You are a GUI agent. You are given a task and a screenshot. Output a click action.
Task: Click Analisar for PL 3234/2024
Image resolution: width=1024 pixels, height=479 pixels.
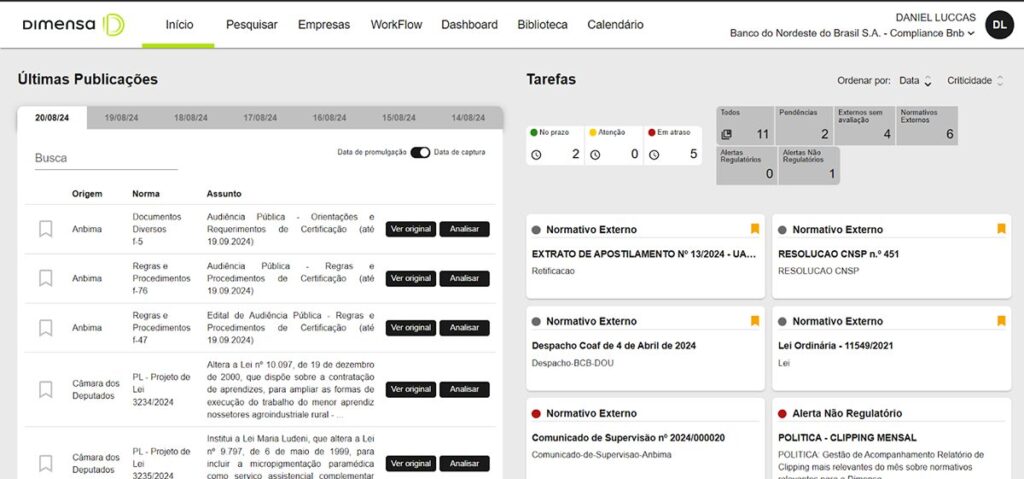tap(464, 389)
